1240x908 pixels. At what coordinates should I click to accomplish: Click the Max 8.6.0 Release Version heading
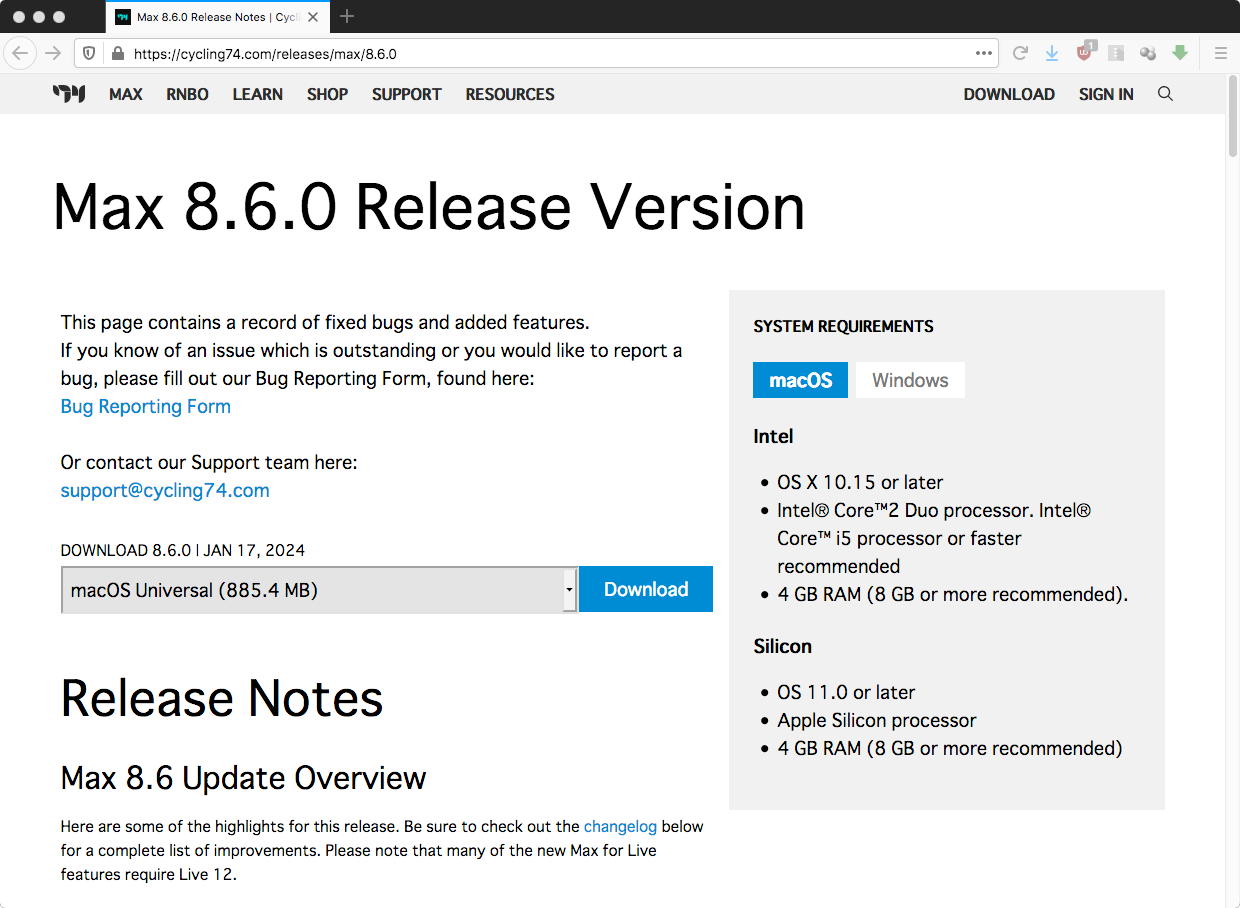[x=429, y=207]
